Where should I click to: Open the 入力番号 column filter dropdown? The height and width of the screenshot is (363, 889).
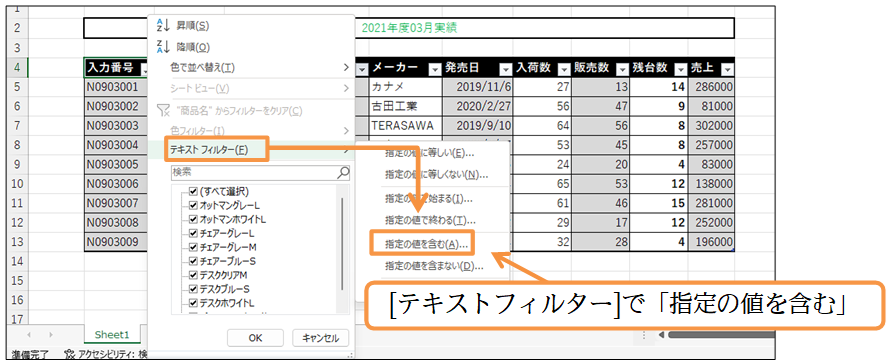pos(145,69)
